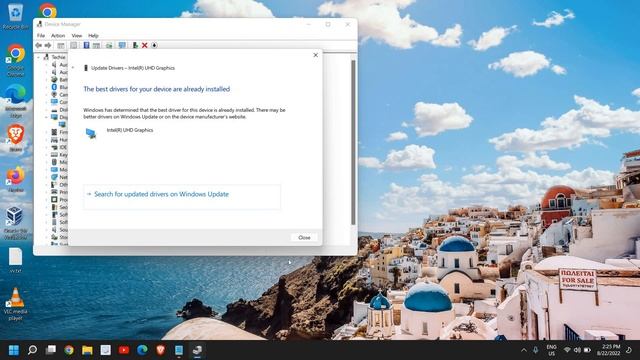640x360 pixels.
Task: Click the Properties toolbar icon in Device Manager
Action: point(73,45)
